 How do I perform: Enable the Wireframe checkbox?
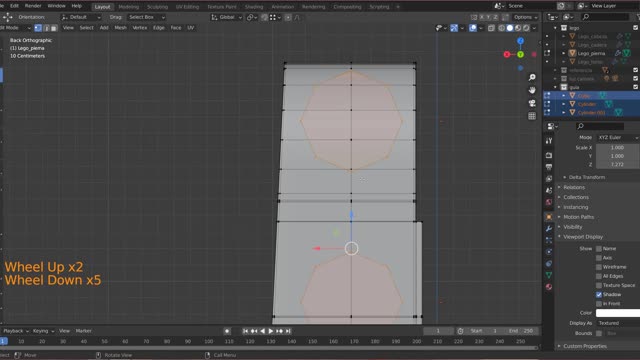599,267
